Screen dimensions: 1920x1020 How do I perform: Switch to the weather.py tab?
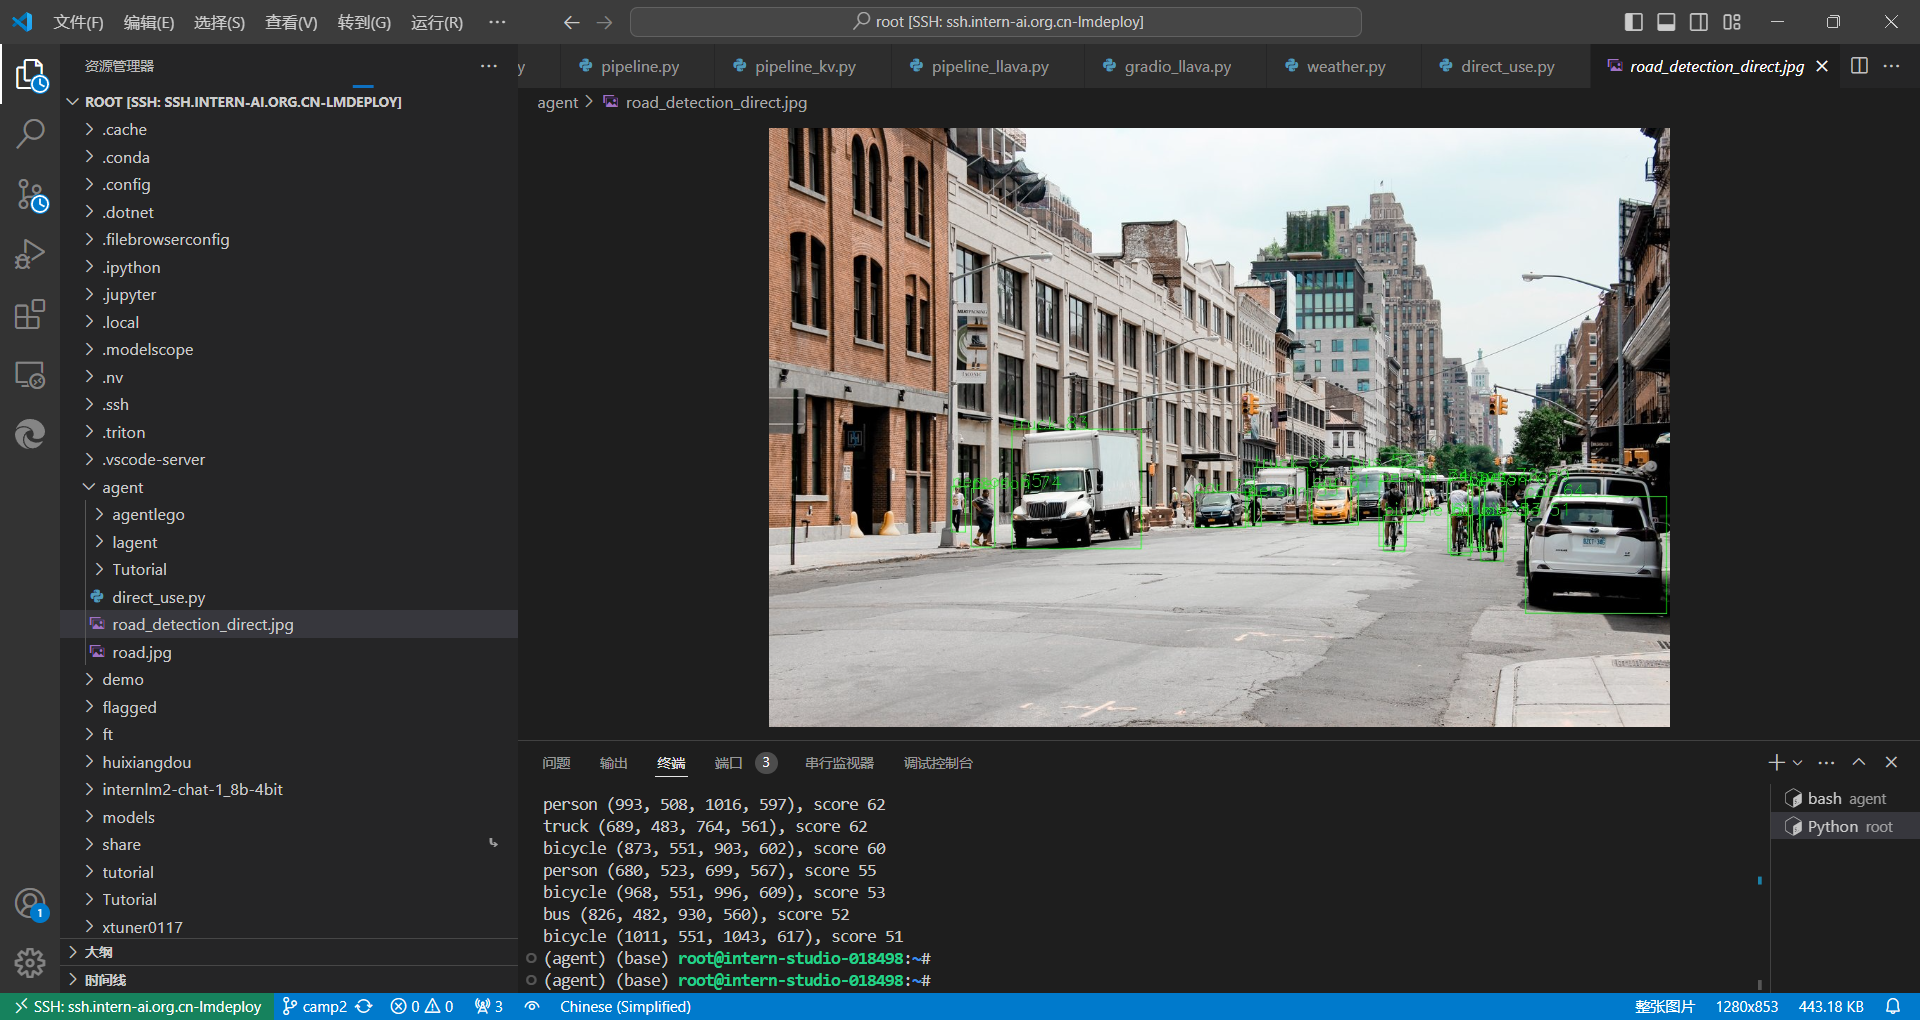1345,66
